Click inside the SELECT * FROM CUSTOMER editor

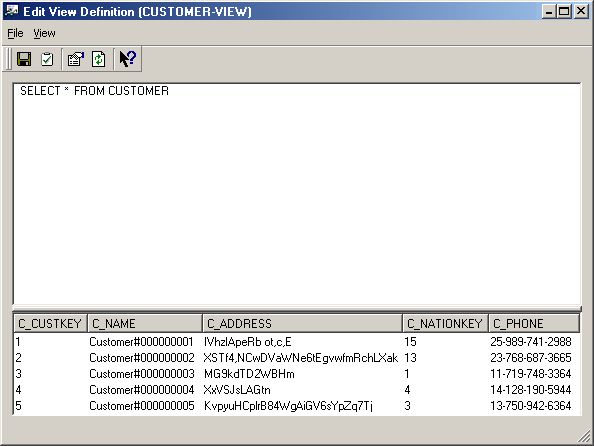(297, 193)
